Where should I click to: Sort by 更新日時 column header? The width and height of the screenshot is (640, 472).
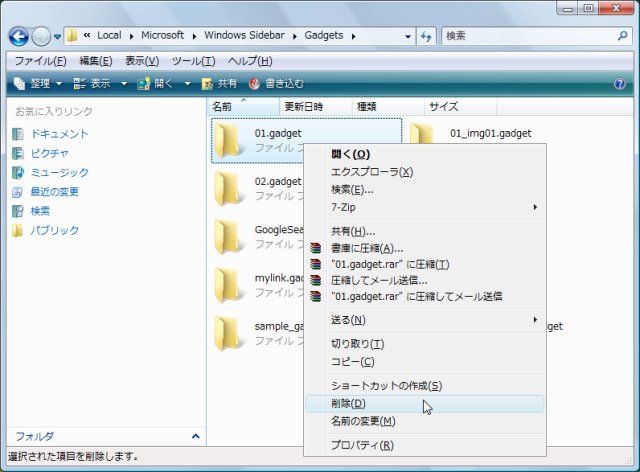tap(316, 107)
